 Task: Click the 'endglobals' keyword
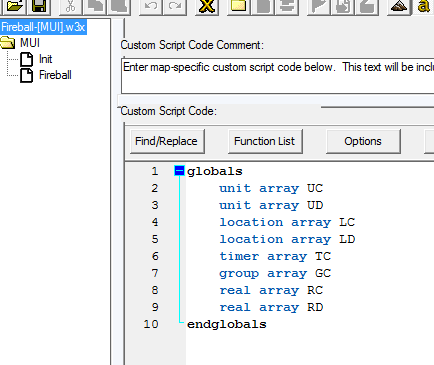(x=227, y=324)
